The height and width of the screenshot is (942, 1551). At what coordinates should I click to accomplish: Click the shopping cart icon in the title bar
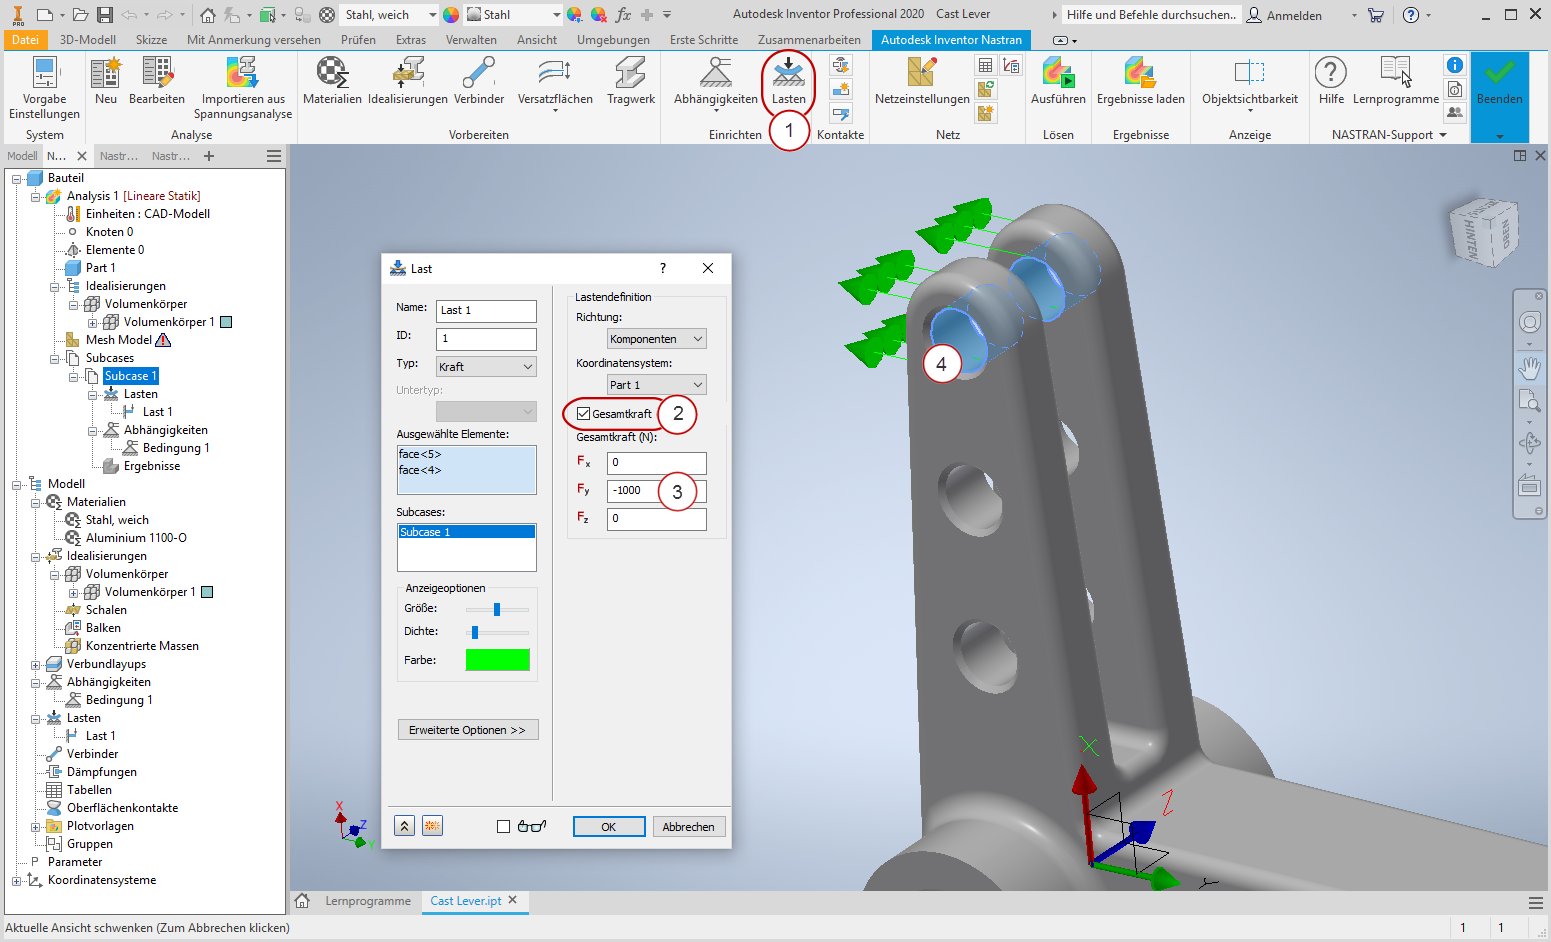point(1376,15)
